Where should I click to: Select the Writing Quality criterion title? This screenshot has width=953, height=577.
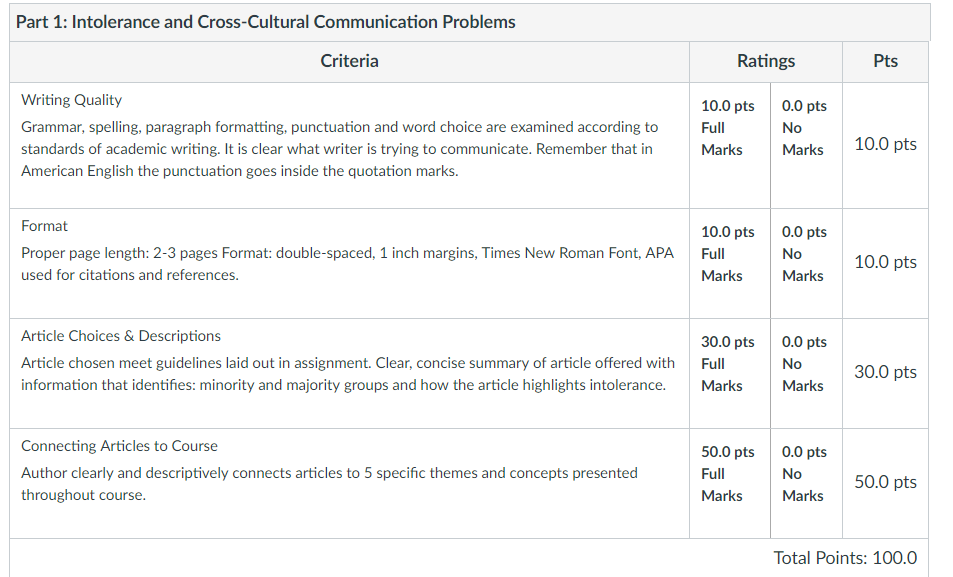pos(72,100)
